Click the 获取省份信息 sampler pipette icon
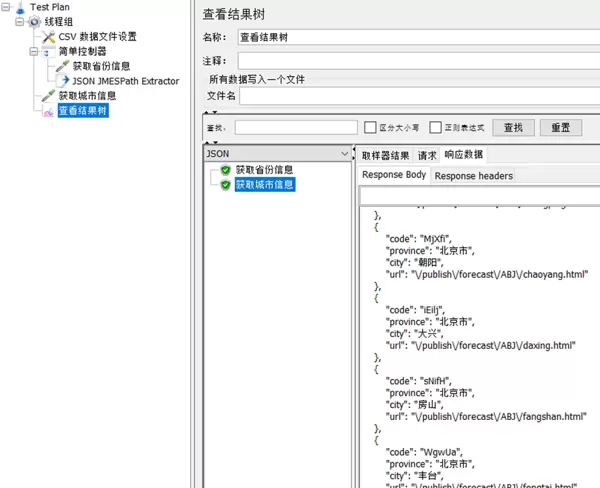 click(62, 66)
